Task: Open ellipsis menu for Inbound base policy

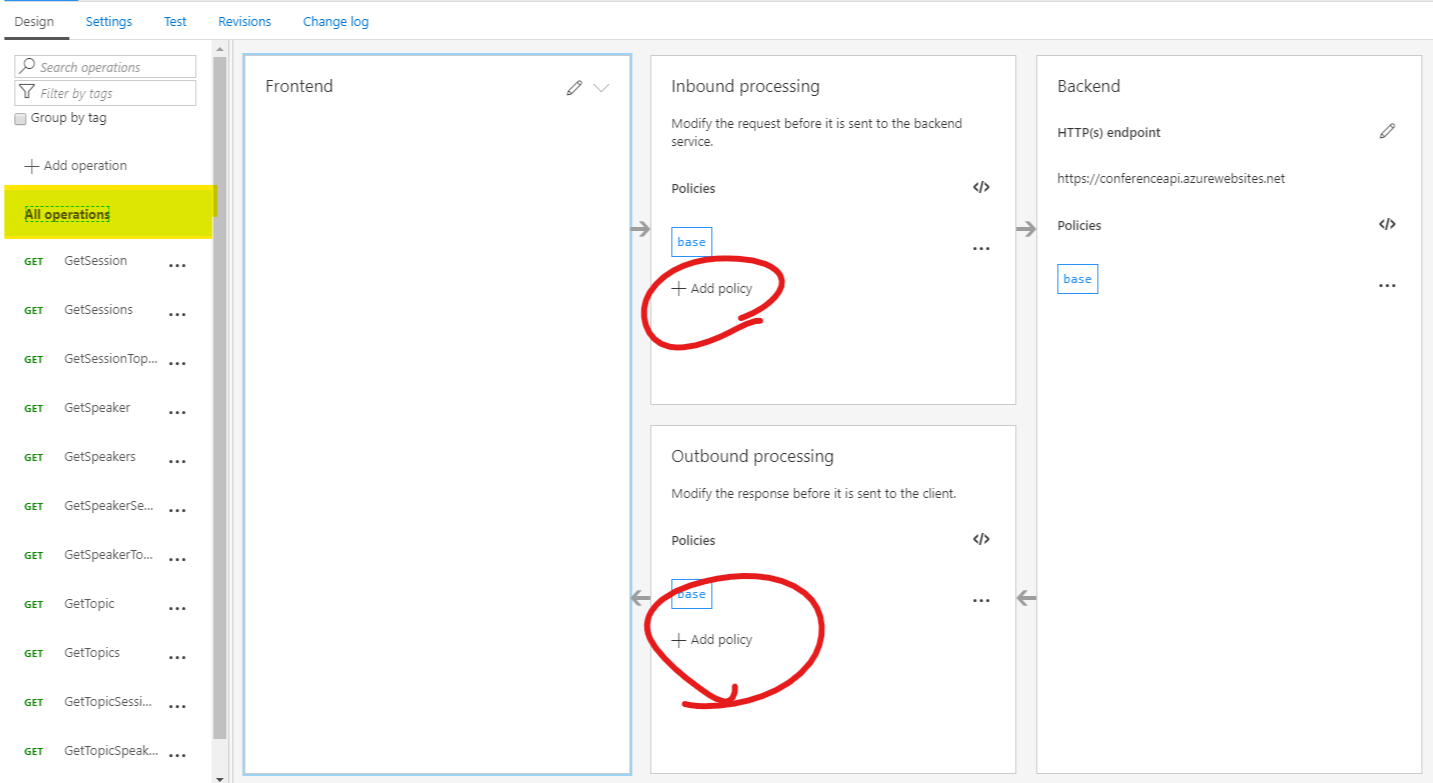Action: pyautogui.click(x=981, y=249)
